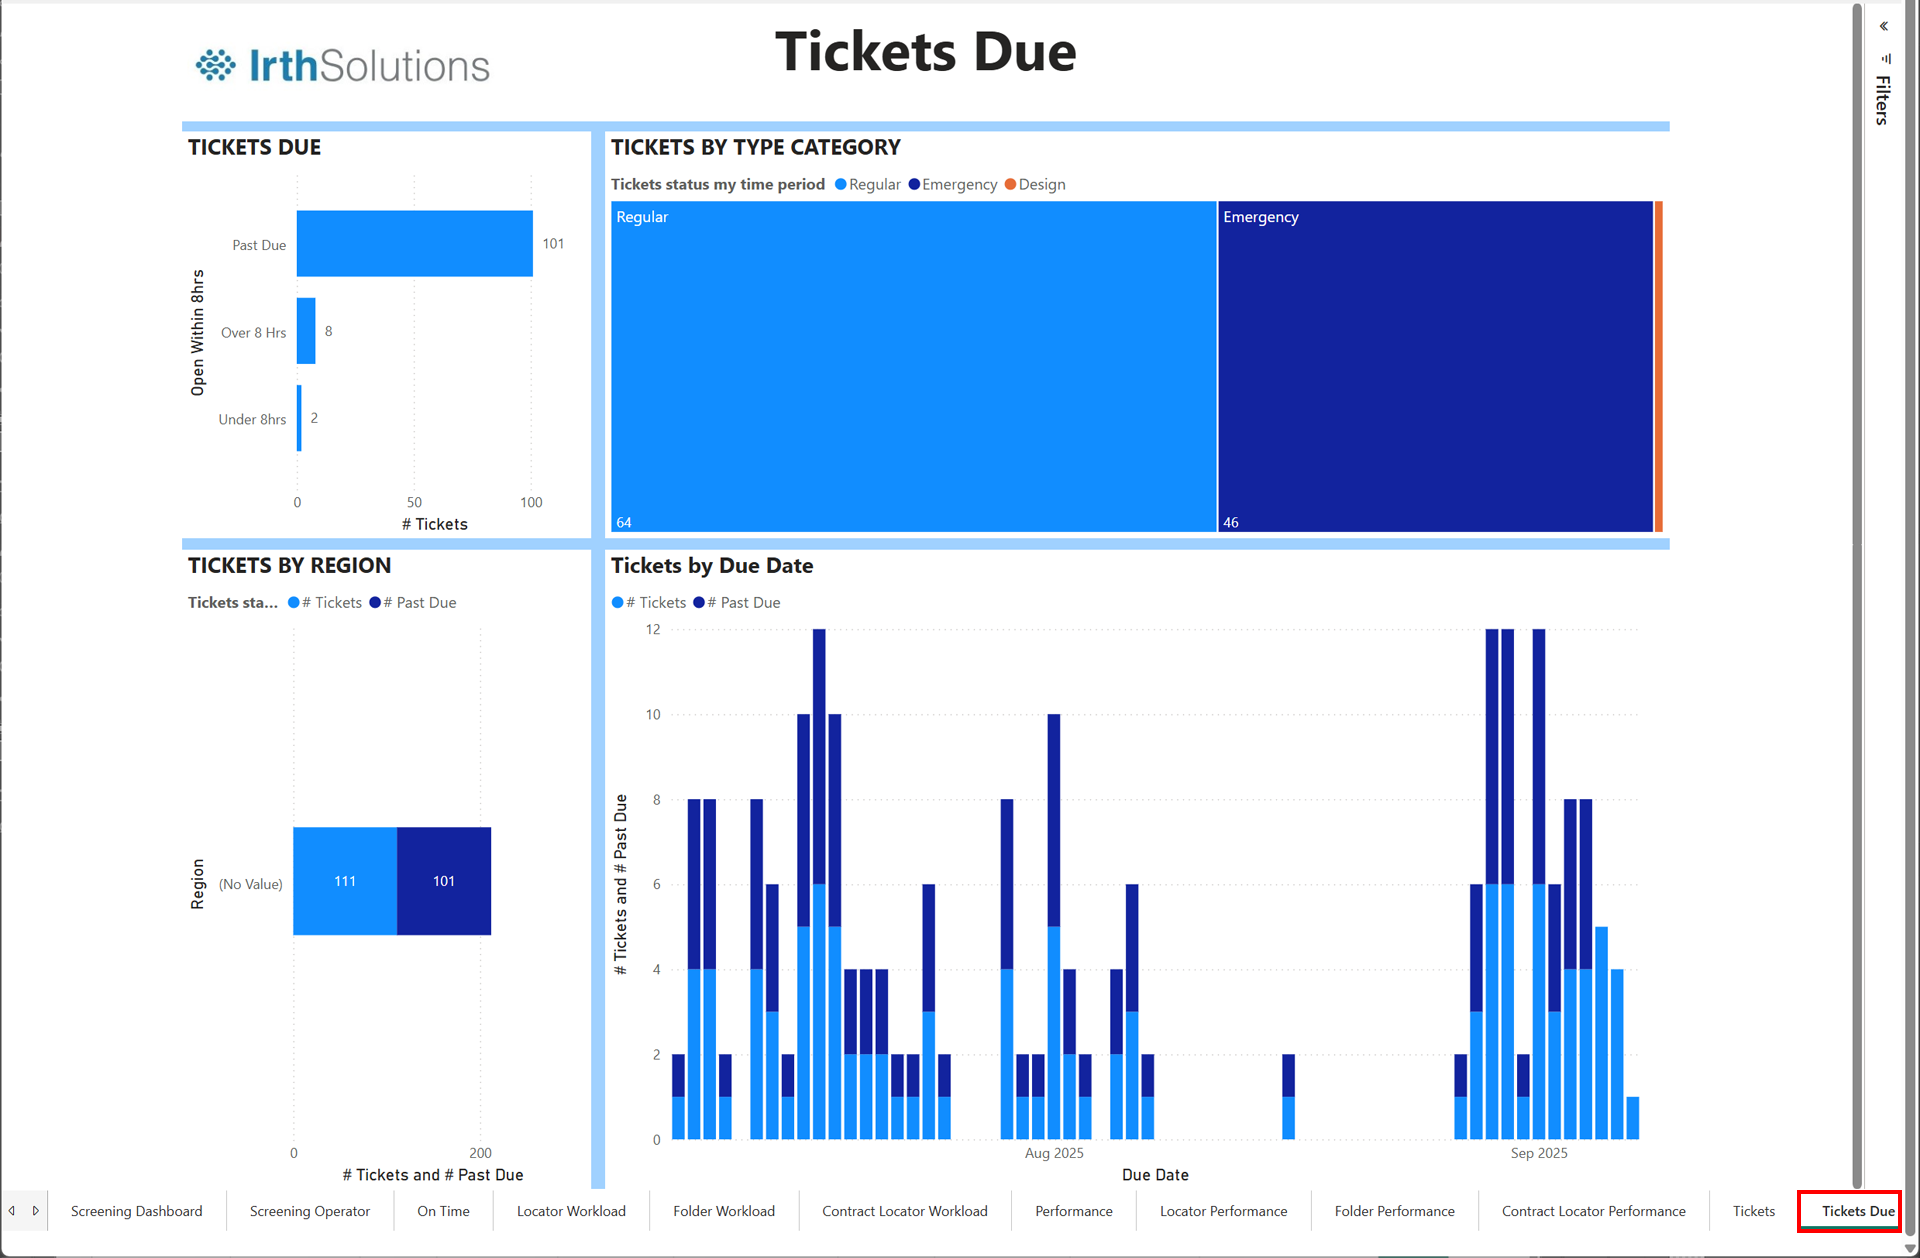
Task: Select # Tickets legend in Tickets by Due Date
Action: pyautogui.click(x=649, y=603)
